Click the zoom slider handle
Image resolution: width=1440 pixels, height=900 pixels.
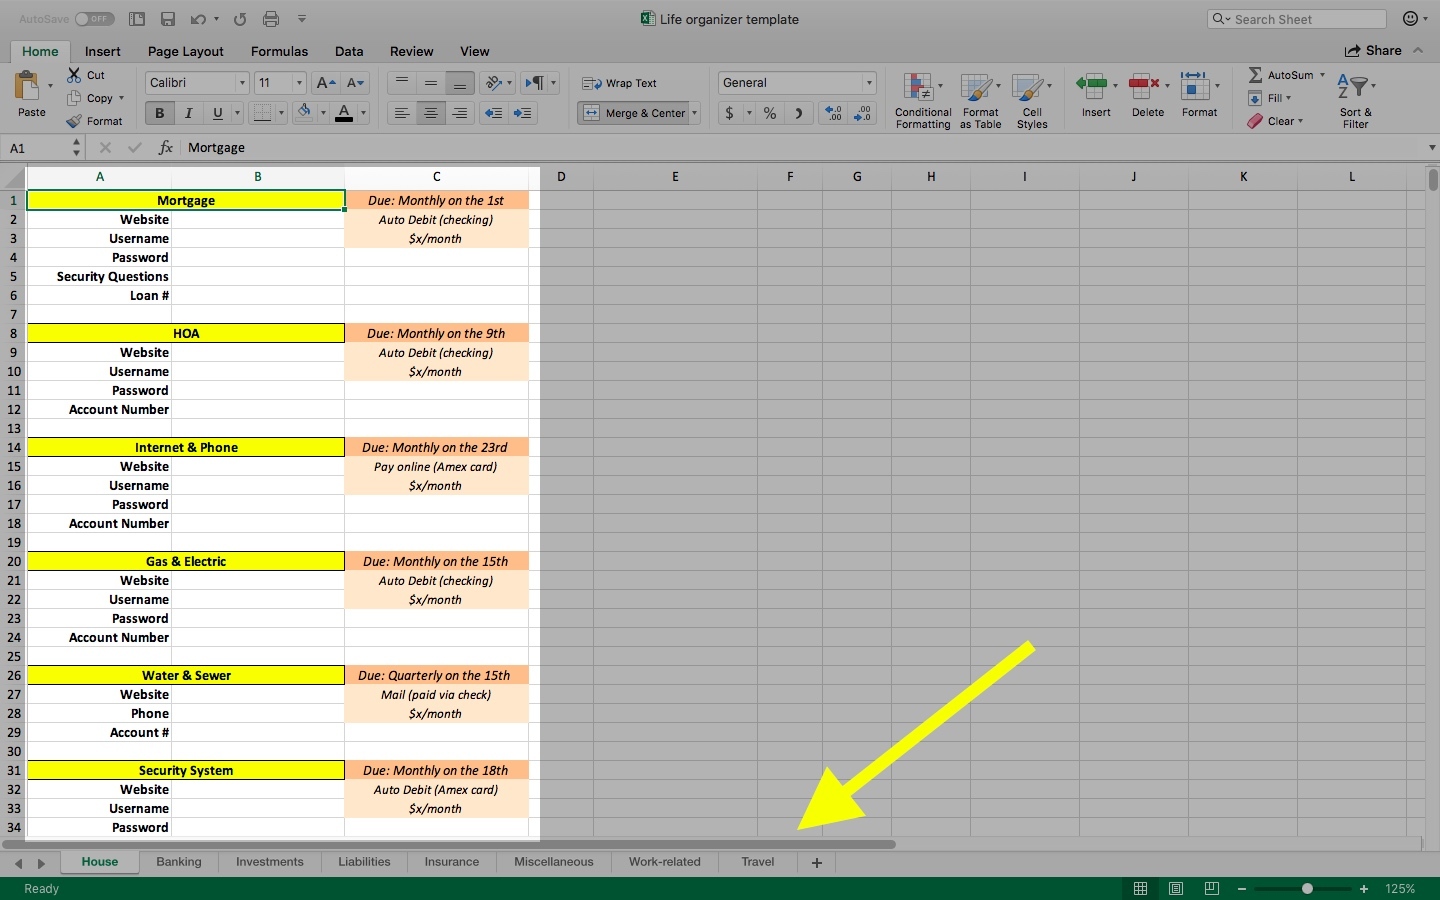(1307, 888)
